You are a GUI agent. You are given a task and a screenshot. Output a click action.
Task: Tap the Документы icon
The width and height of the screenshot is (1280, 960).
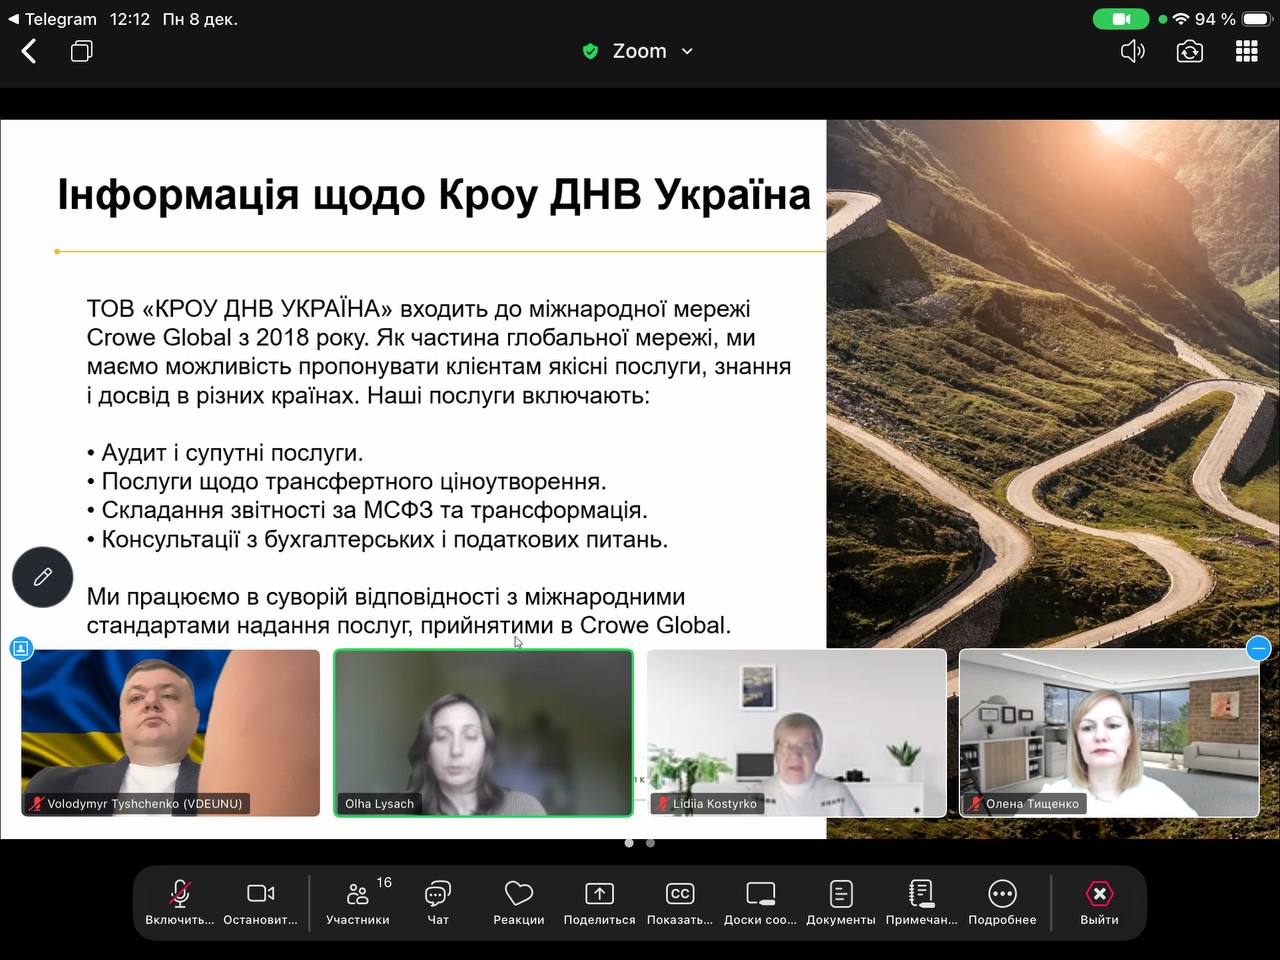click(840, 900)
